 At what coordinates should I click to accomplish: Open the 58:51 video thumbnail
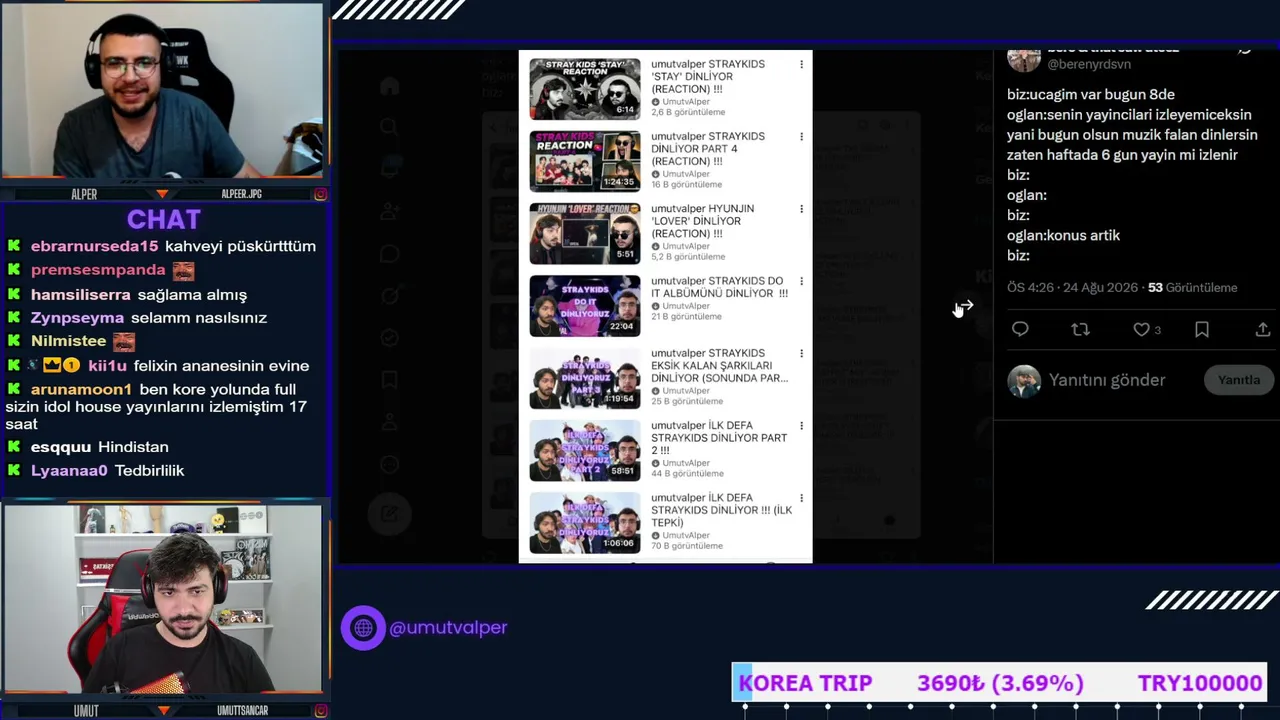pyautogui.click(x=585, y=450)
